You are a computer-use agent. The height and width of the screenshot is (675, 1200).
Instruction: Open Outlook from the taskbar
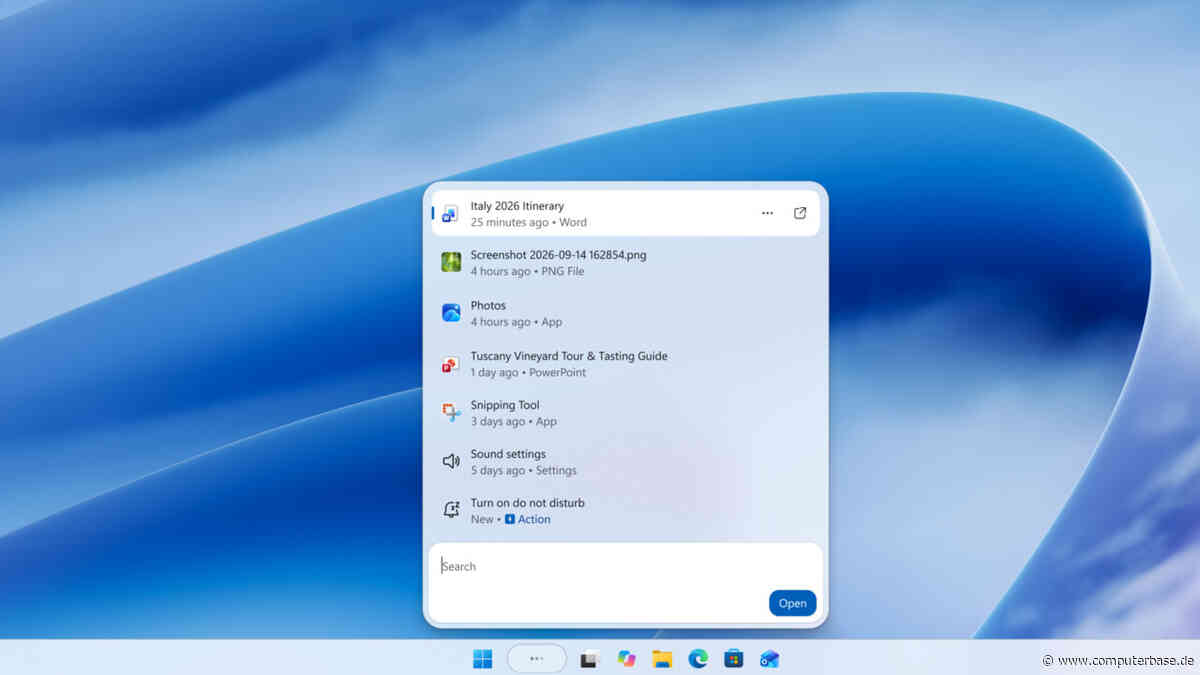click(769, 658)
